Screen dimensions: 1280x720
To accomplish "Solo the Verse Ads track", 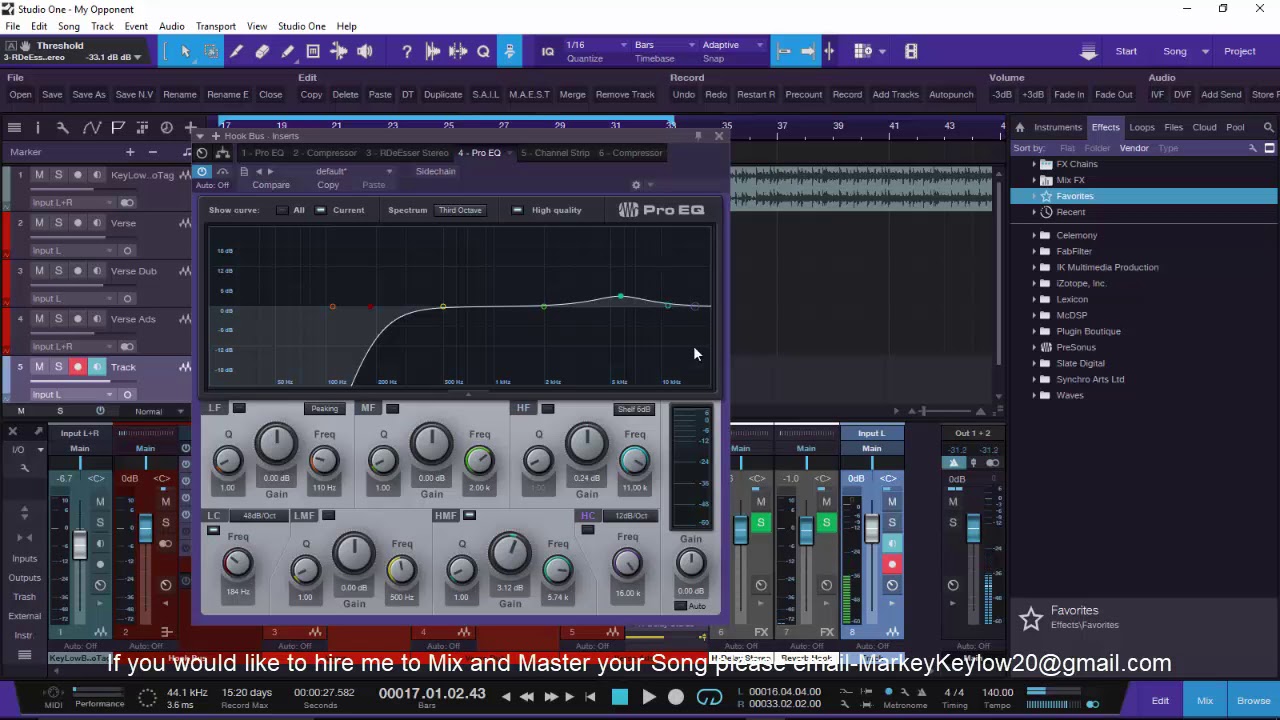I will [58, 319].
